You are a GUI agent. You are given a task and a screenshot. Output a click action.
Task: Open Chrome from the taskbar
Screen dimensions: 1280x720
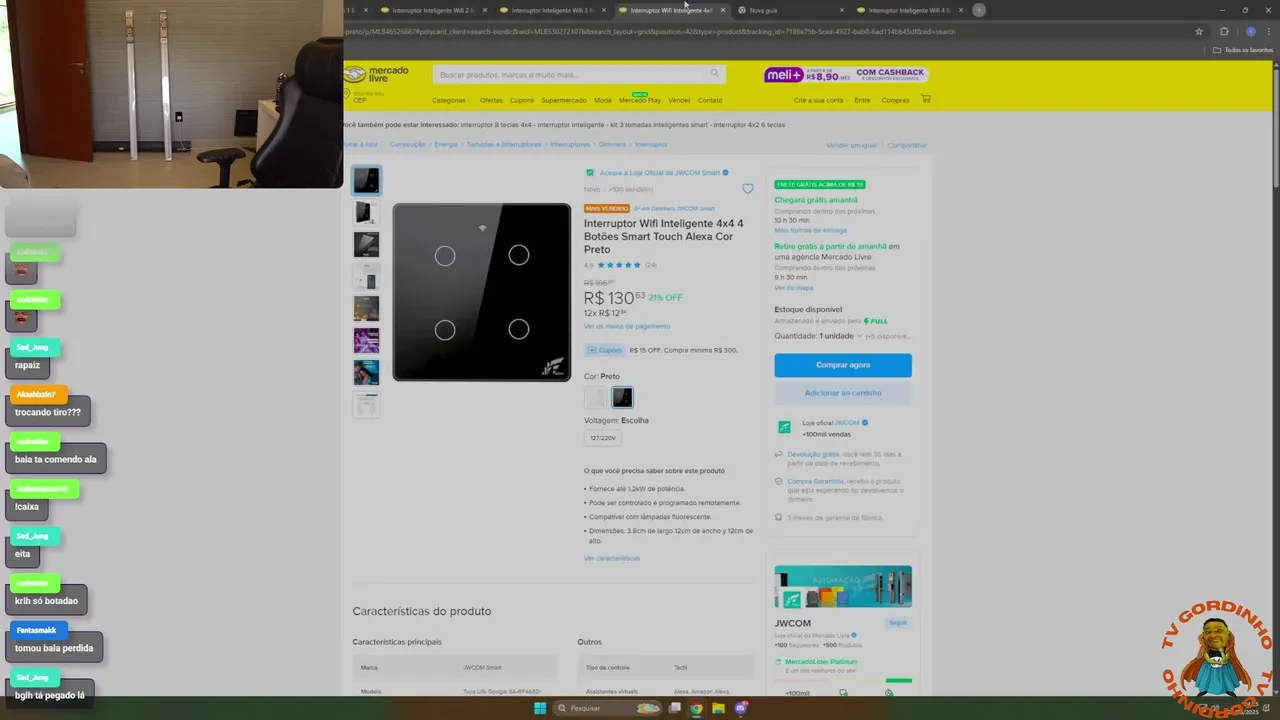tap(696, 708)
